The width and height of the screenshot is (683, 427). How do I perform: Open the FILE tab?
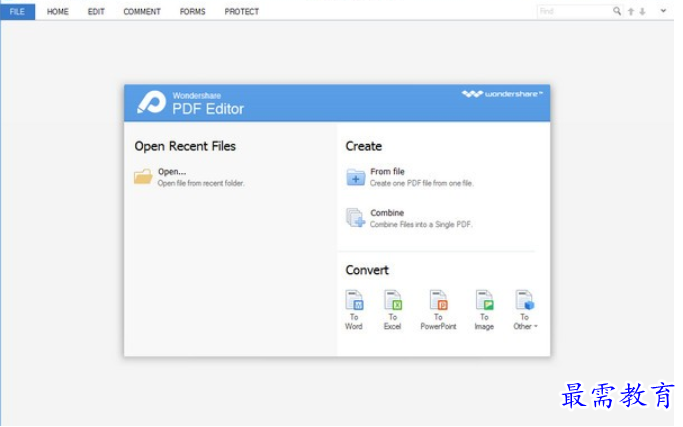[x=18, y=11]
